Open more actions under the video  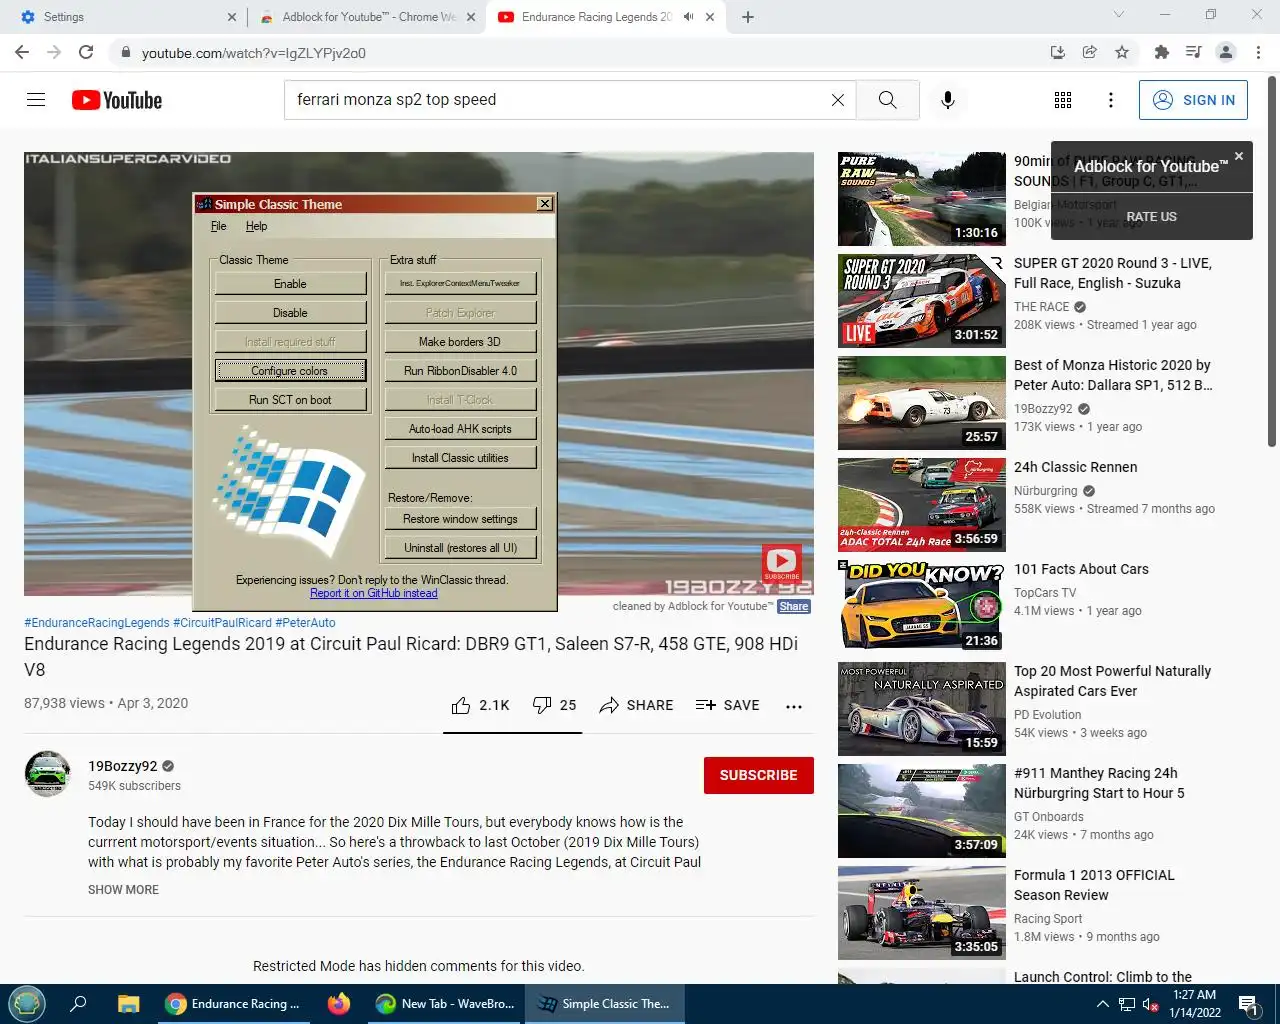(794, 706)
